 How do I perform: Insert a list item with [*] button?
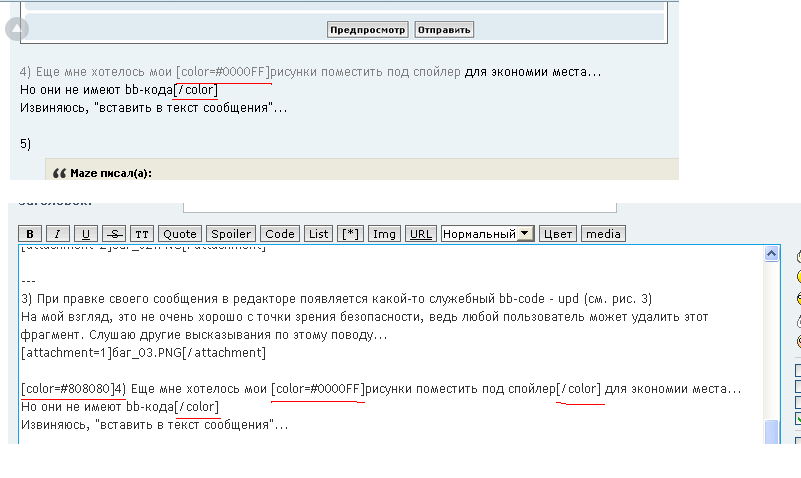pos(350,234)
